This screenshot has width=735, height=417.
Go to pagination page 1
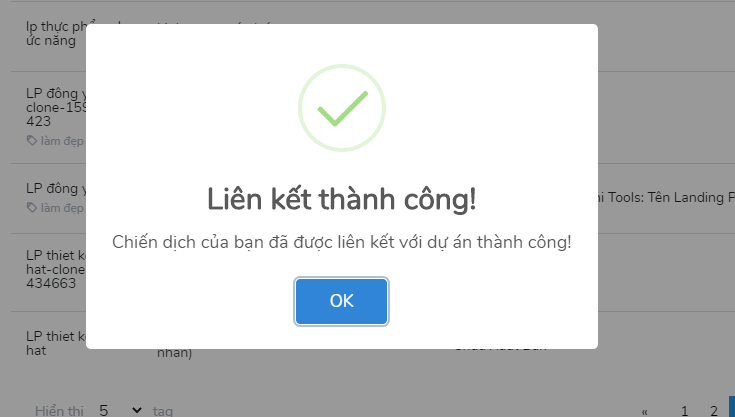click(x=684, y=411)
